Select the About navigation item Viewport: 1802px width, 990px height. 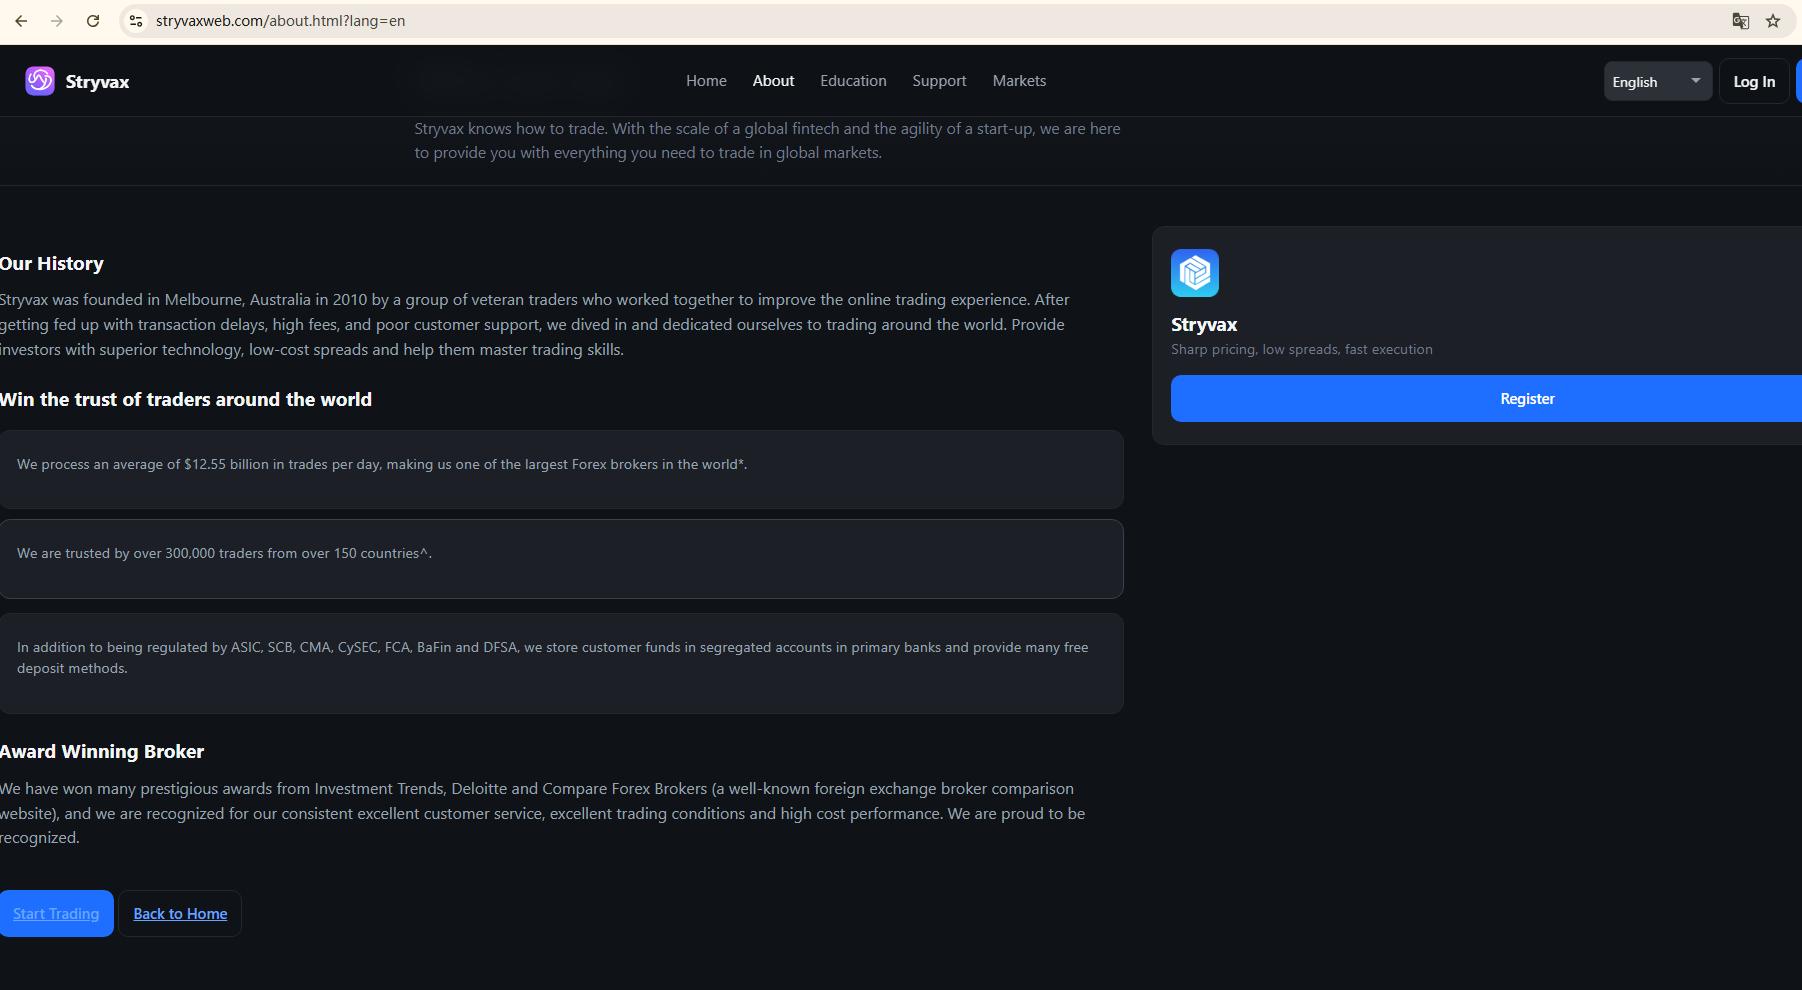click(x=773, y=81)
